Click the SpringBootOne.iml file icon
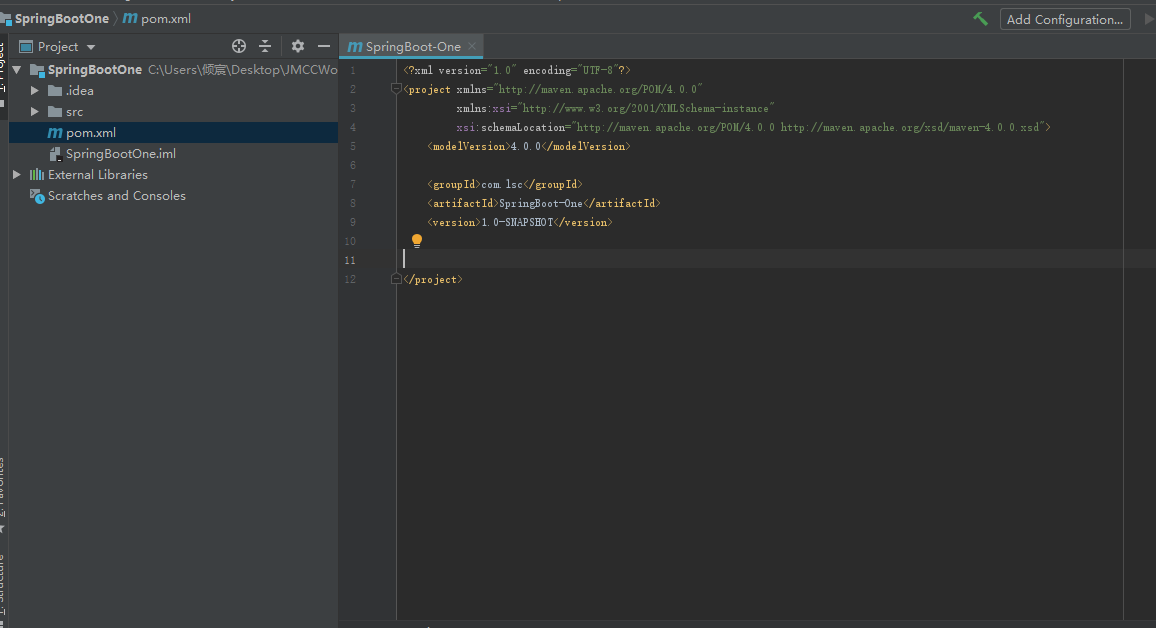This screenshot has height=628, width=1156. 55,154
